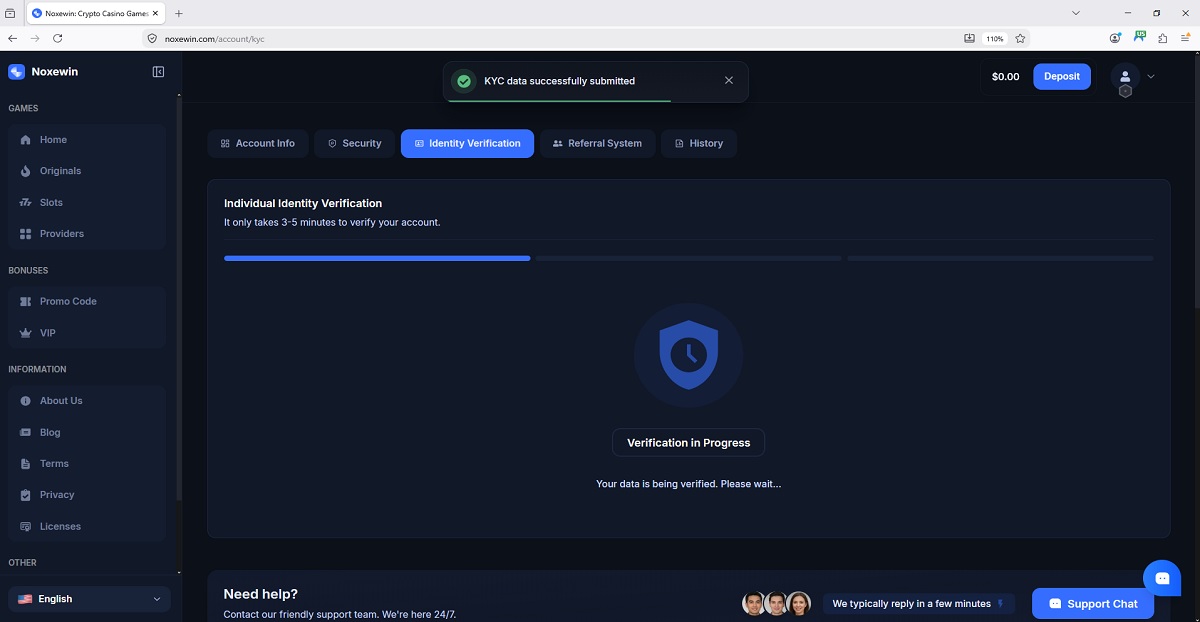The height and width of the screenshot is (622, 1200).
Task: Dismiss the KYC submitted notification
Action: (729, 81)
